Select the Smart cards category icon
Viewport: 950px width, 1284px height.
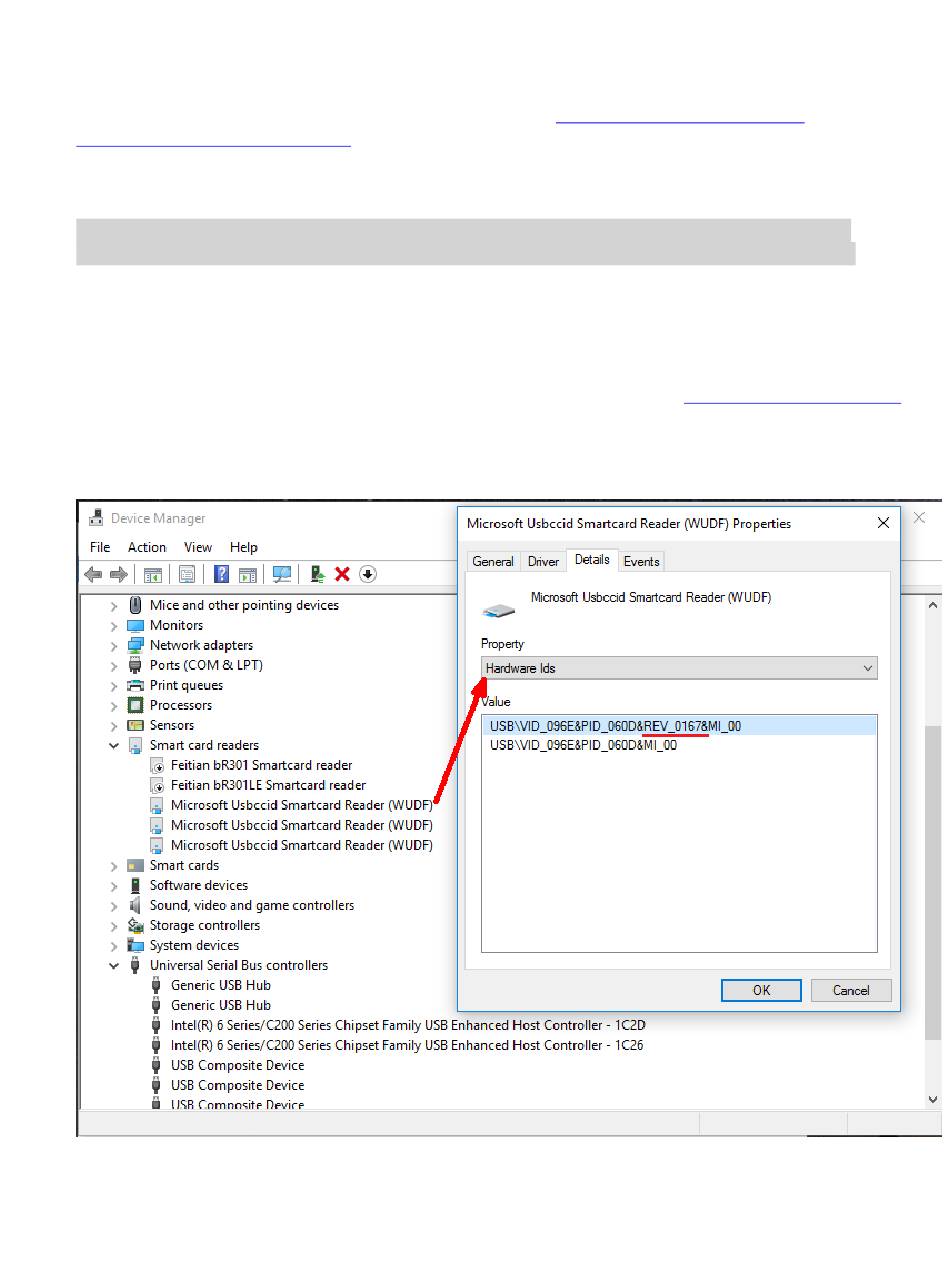(x=136, y=865)
